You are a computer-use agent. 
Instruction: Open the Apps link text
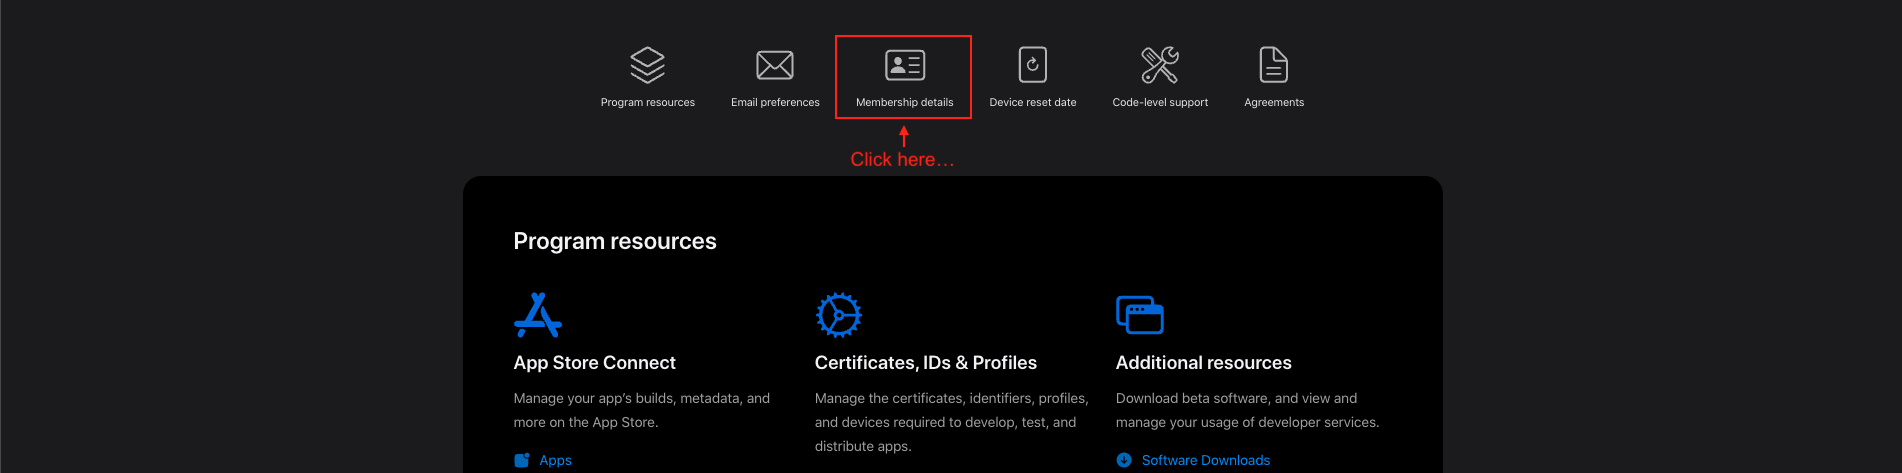point(555,460)
